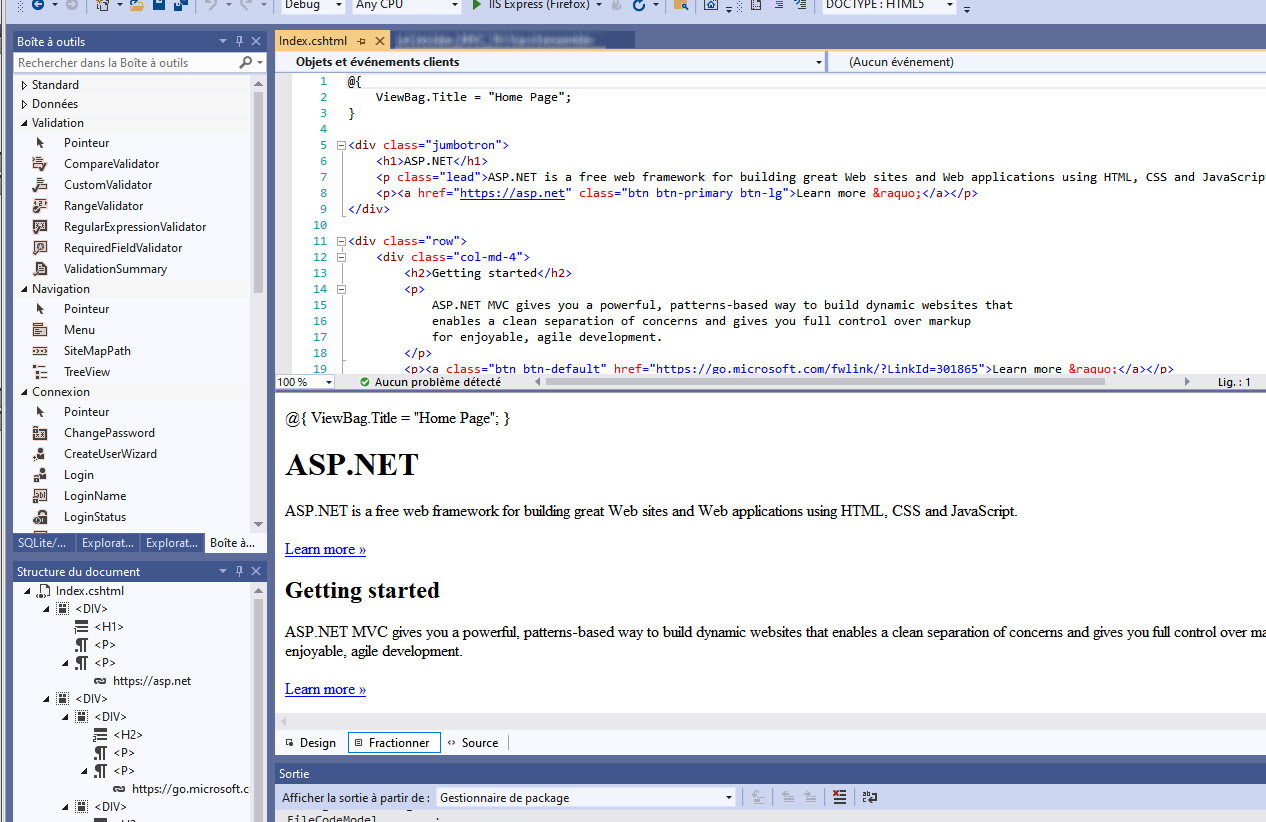Pick the ChangePassword control

point(109,433)
